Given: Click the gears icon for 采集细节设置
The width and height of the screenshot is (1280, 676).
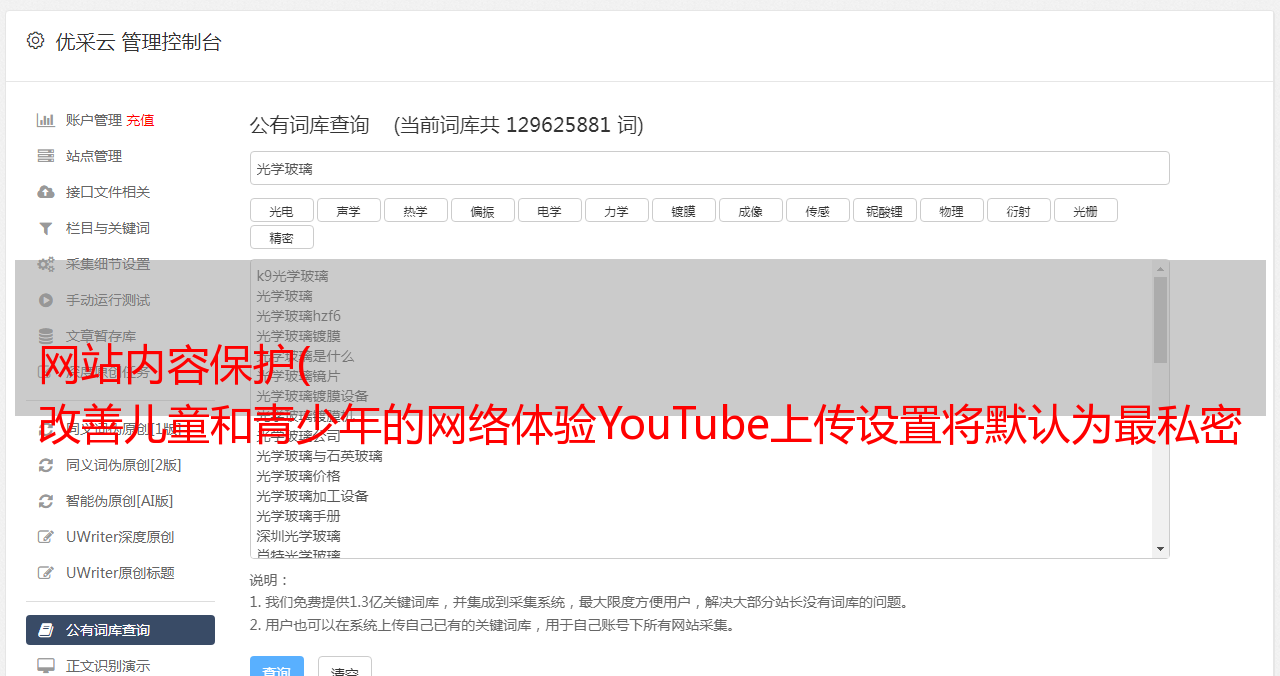Looking at the screenshot, I should [46, 264].
